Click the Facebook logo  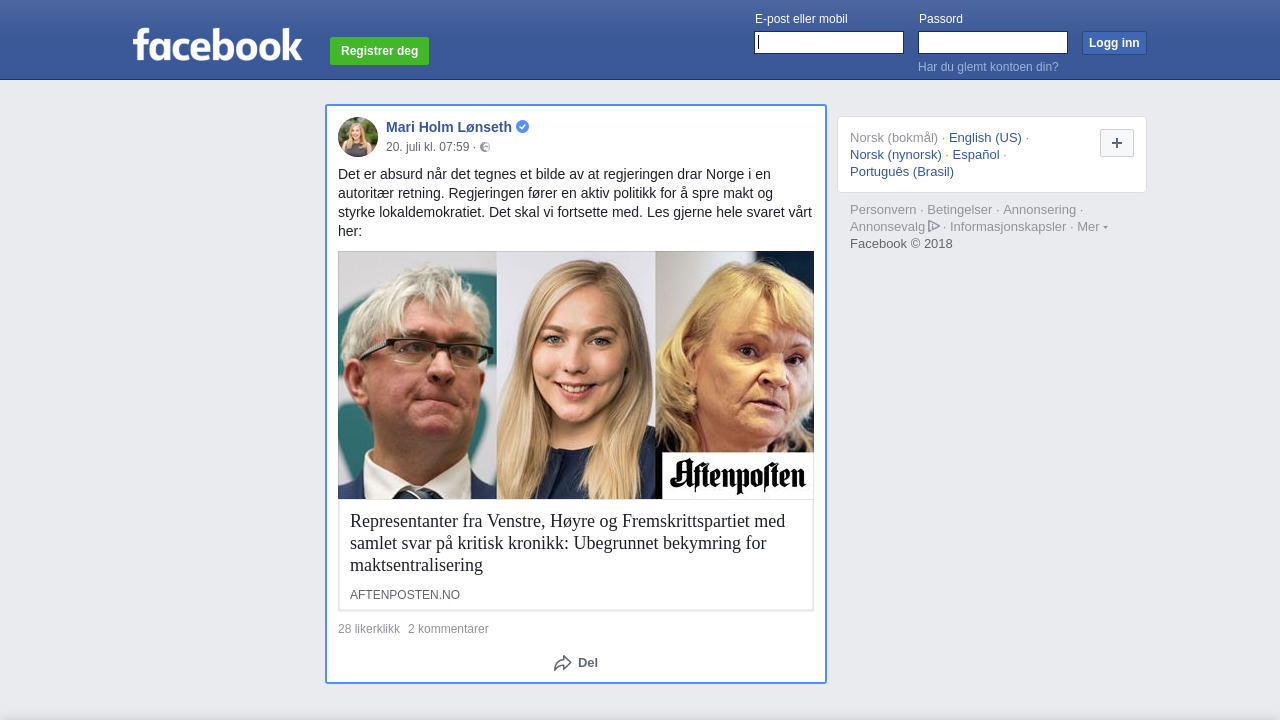(x=217, y=45)
